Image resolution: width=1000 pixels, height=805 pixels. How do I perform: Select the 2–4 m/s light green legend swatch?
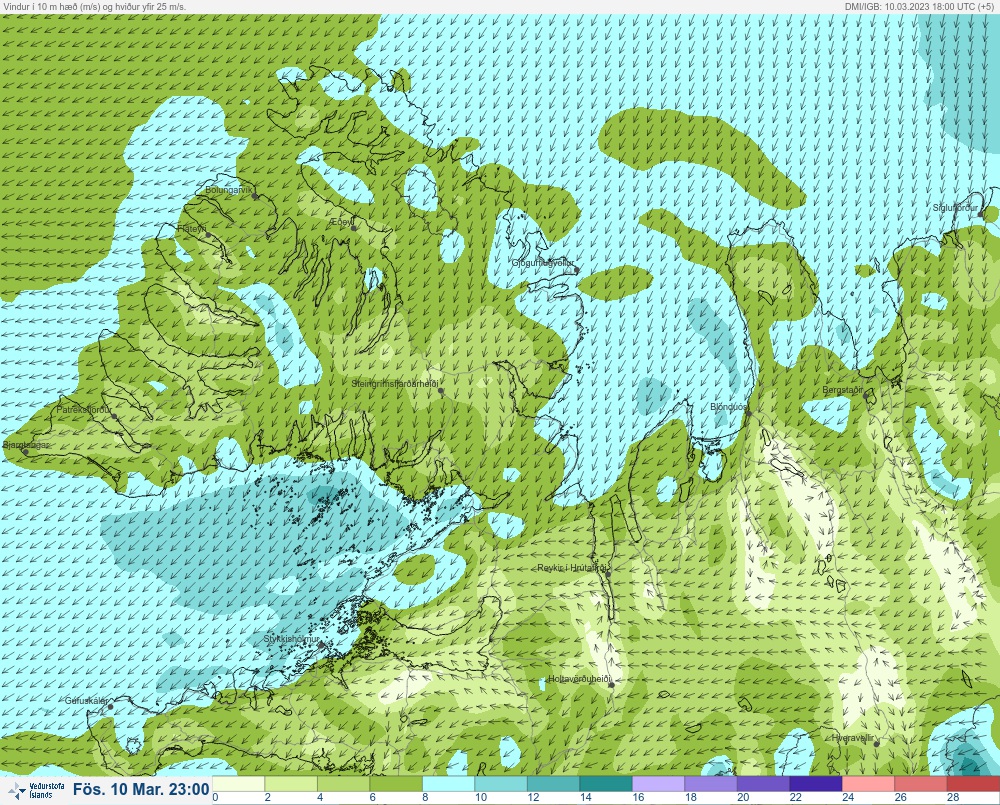[x=291, y=783]
